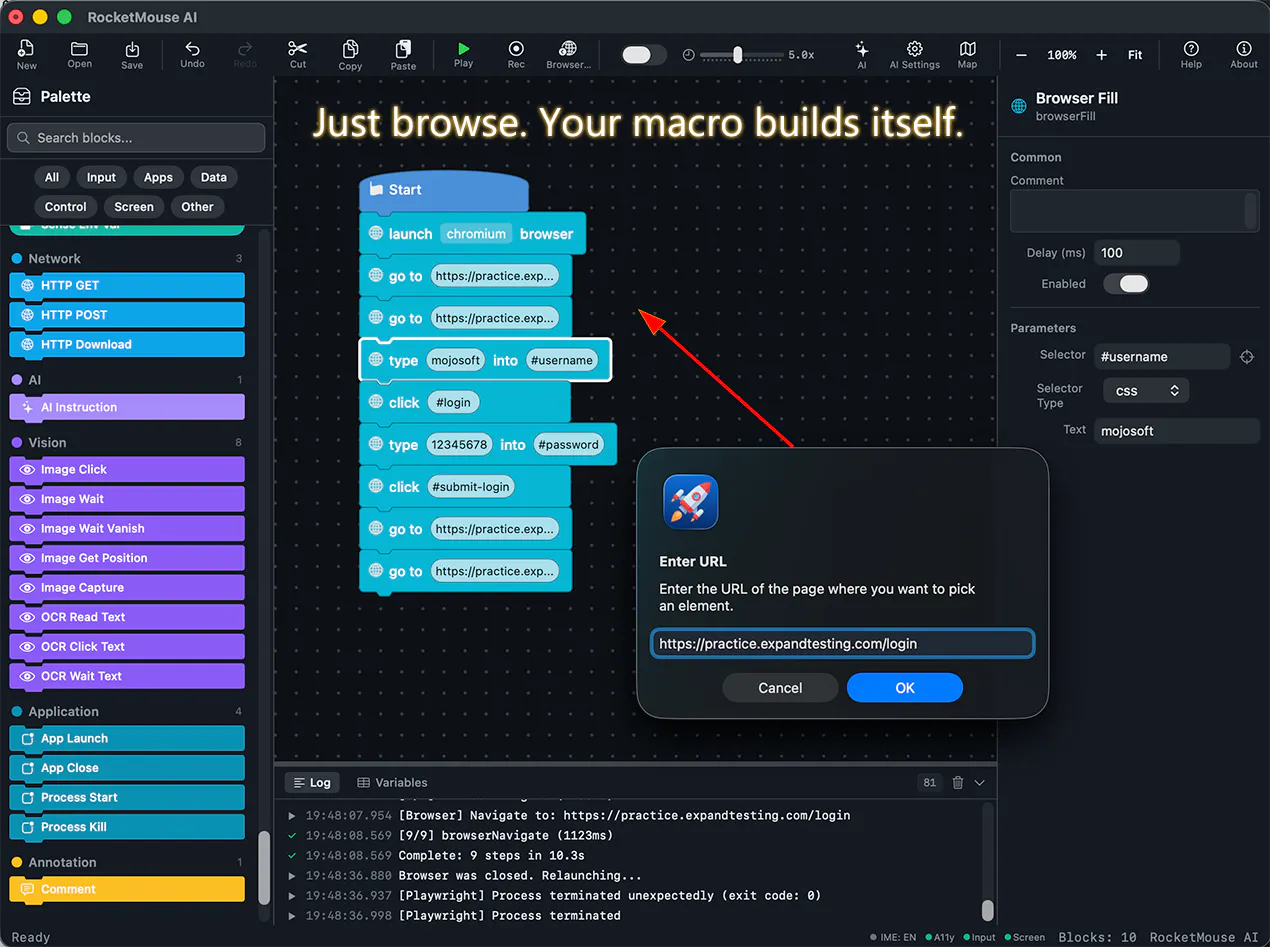Zoom in with the plus icon

1101,55
